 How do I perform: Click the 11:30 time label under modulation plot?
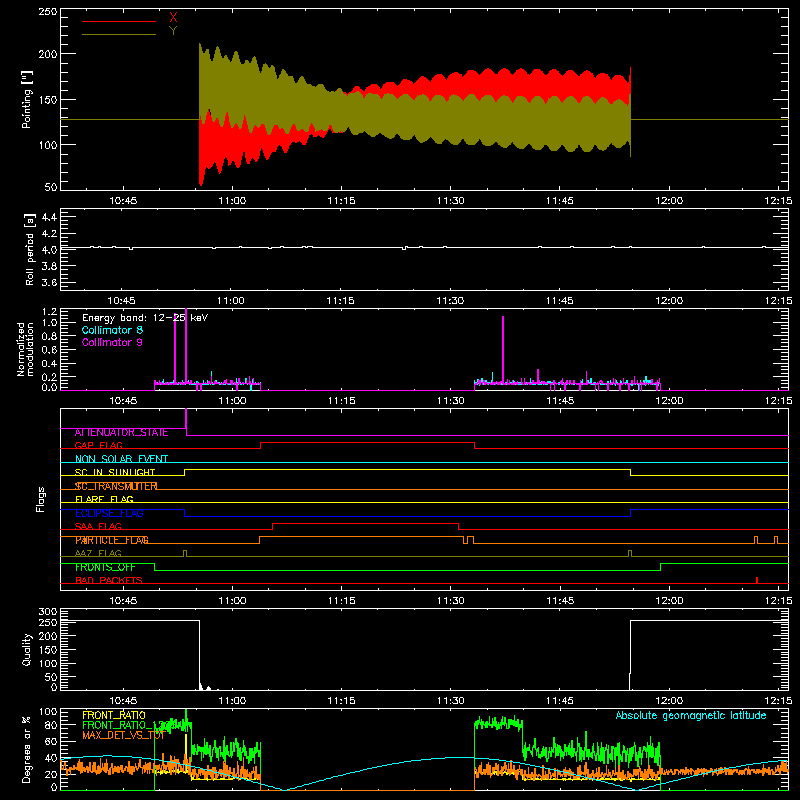451,401
